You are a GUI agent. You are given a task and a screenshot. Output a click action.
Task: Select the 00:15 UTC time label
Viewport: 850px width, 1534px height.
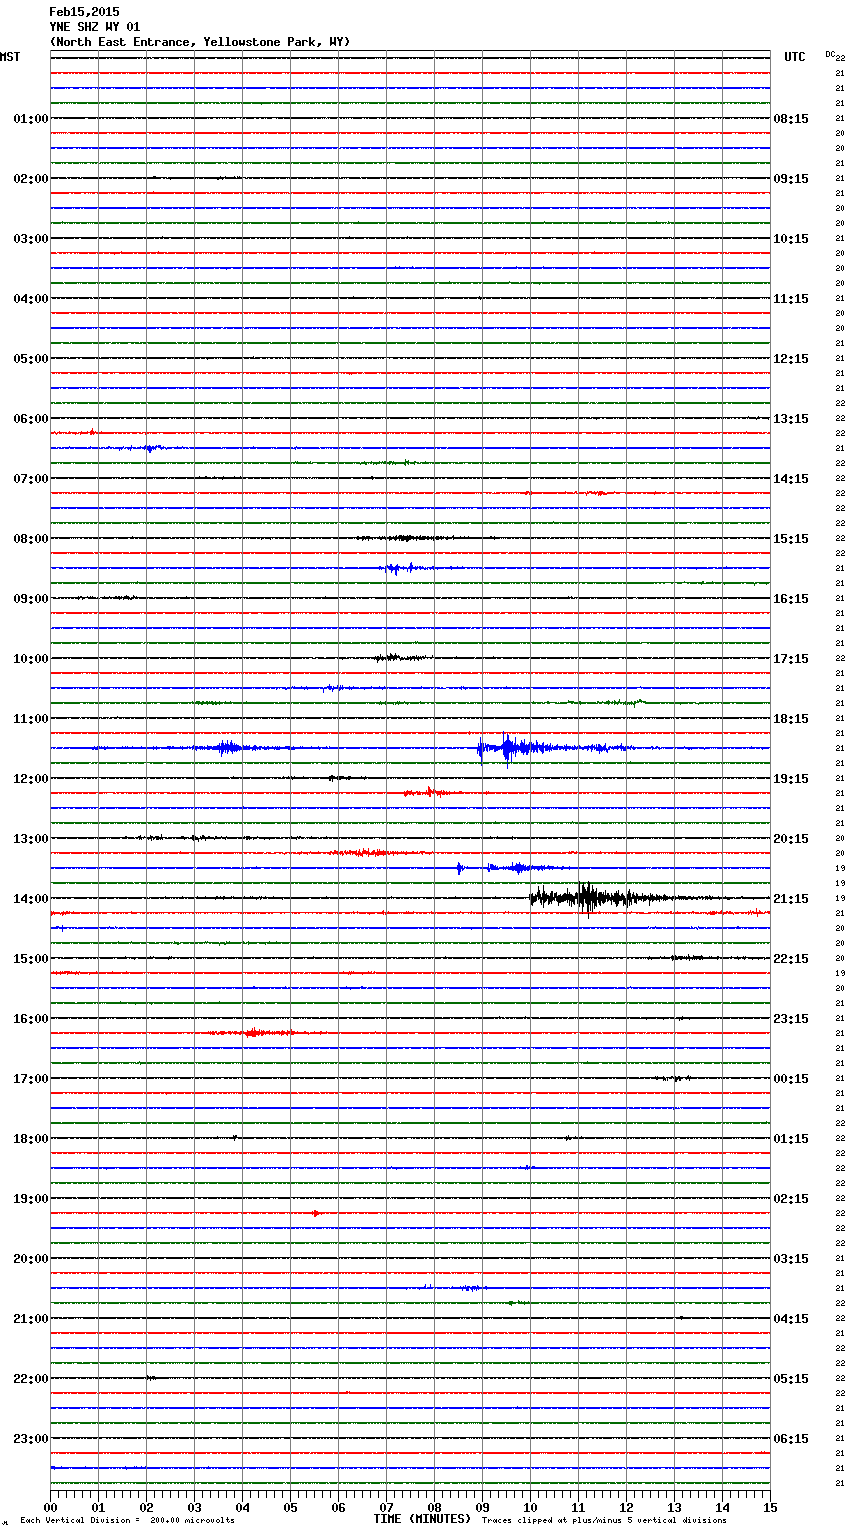[x=791, y=1079]
